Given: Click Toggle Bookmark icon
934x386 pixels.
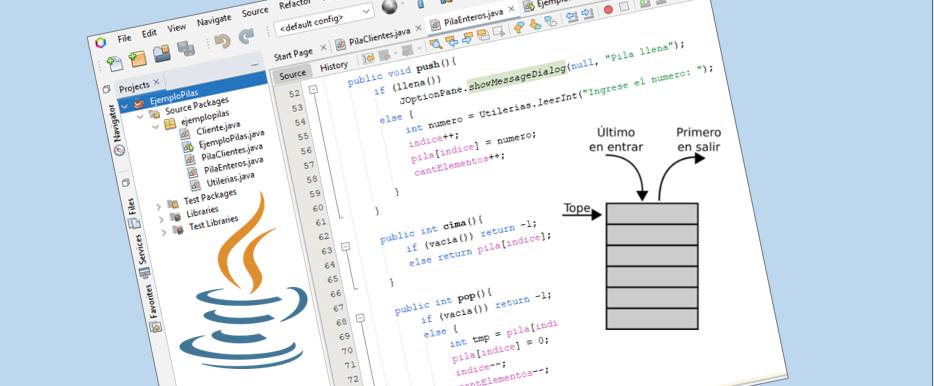Looking at the screenshot, I should [551, 21].
